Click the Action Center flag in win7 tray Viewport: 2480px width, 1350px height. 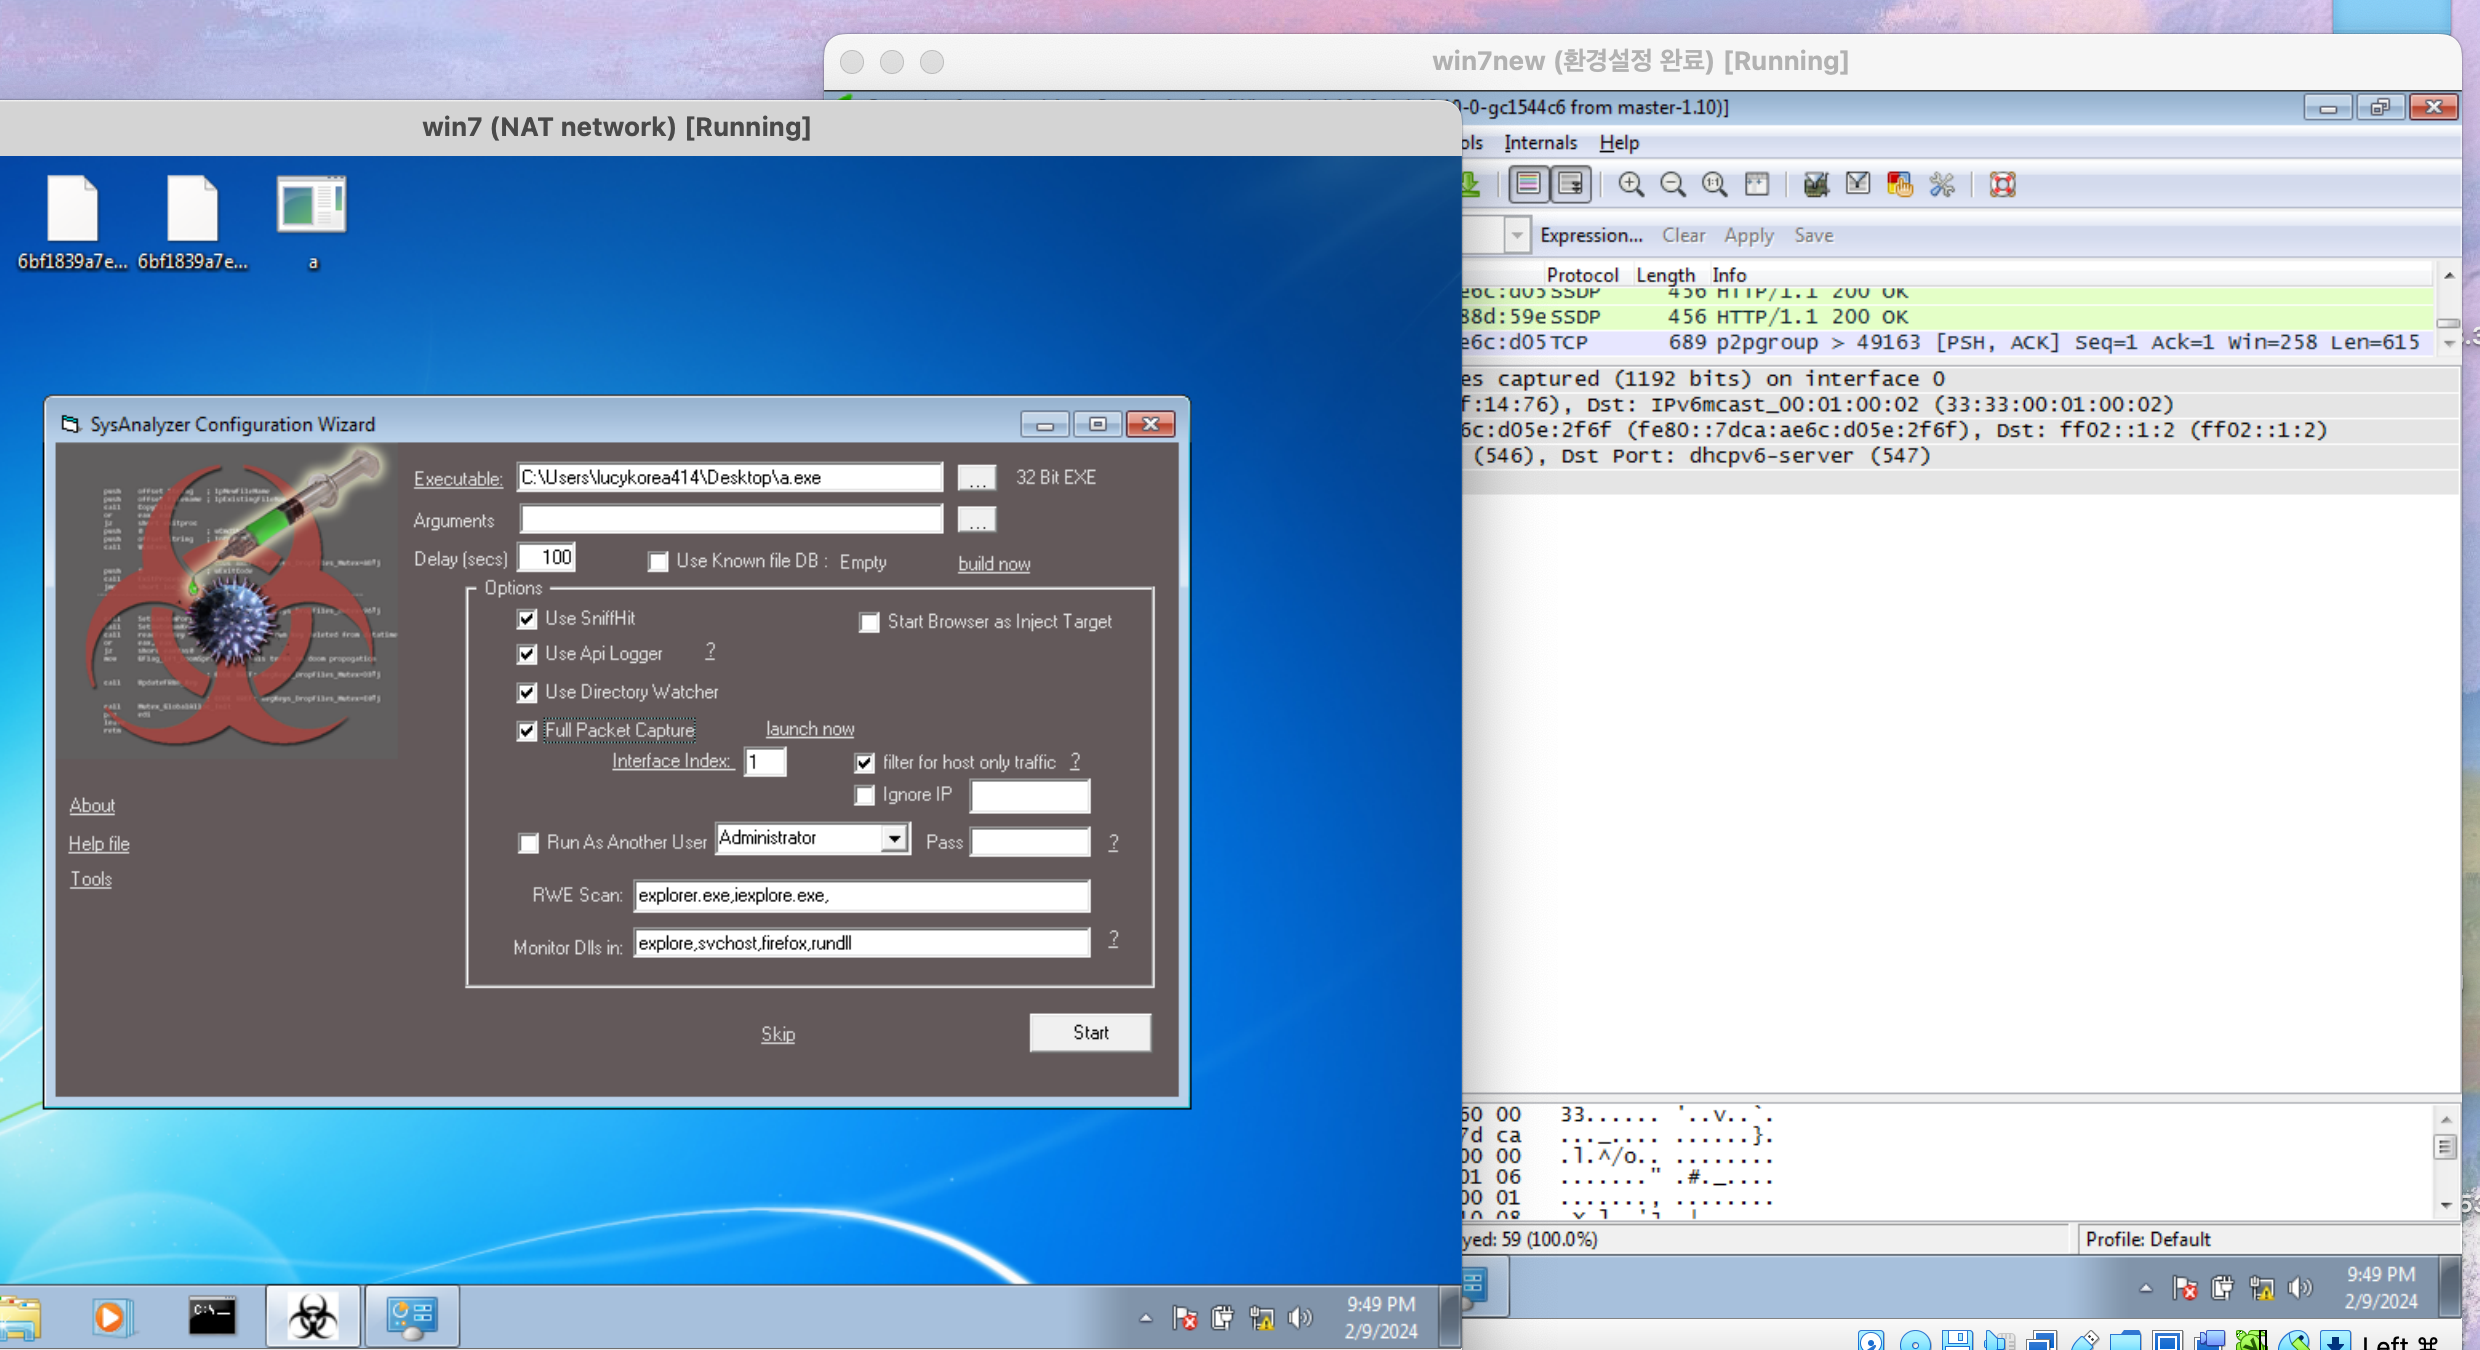[1185, 1318]
